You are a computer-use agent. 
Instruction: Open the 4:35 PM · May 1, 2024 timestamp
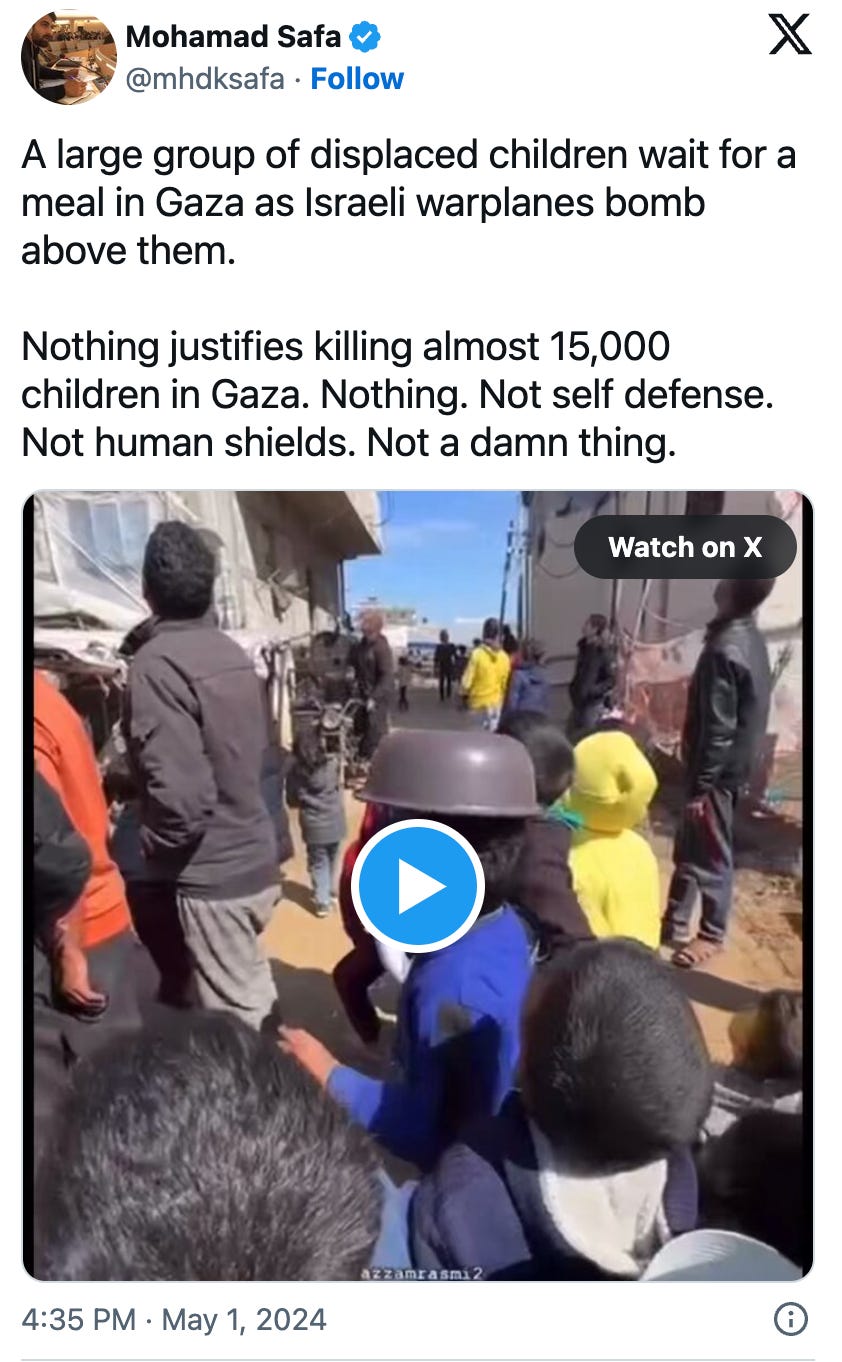coord(174,1319)
